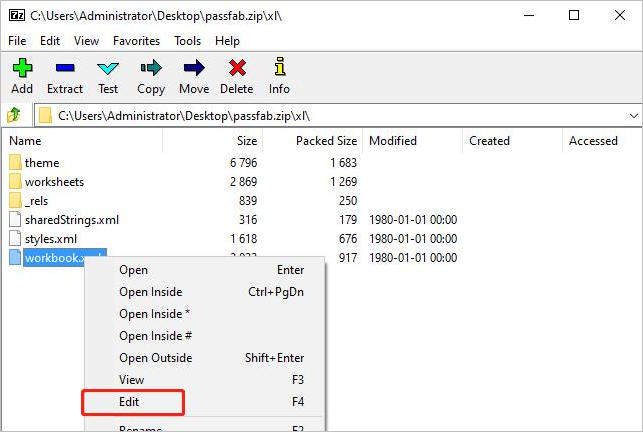Screen dimensions: 643x432
Task: Select the styles.xml file name
Action: 51,239
